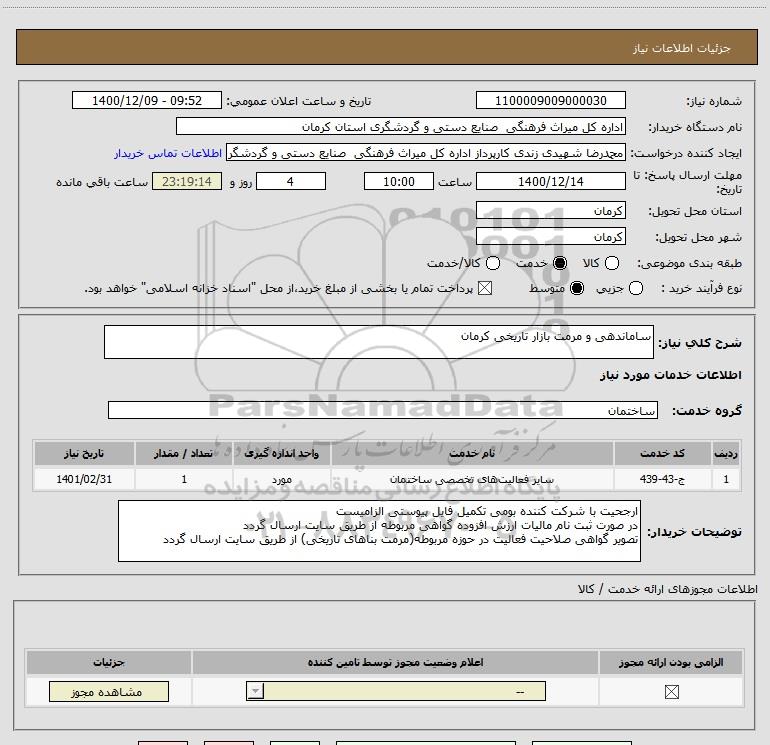Choose the متوسط purchase process option
The image size is (770, 745).
[577, 288]
